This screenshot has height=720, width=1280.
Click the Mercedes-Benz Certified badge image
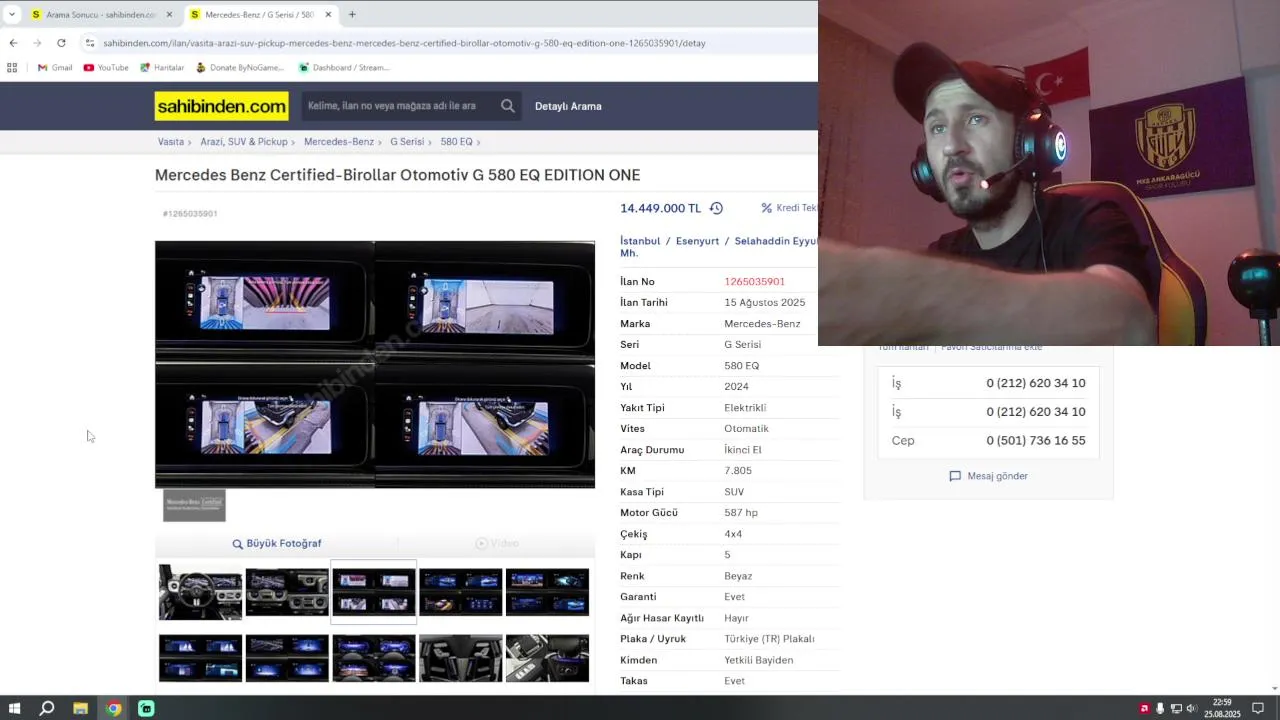pyautogui.click(x=194, y=505)
